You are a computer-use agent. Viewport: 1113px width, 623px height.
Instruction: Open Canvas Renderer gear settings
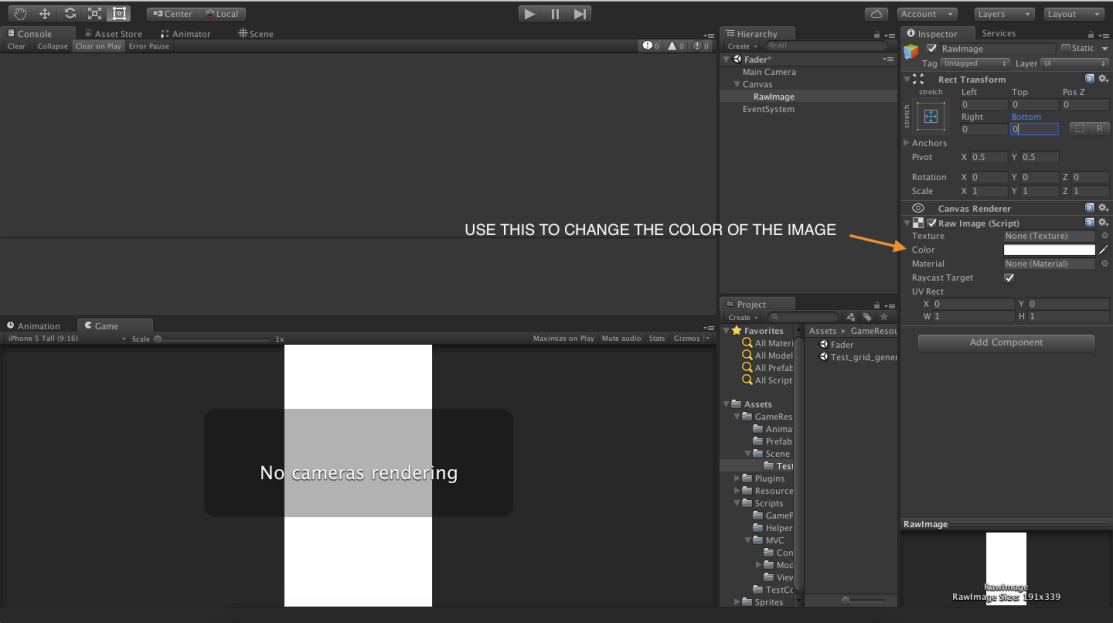coord(1103,209)
